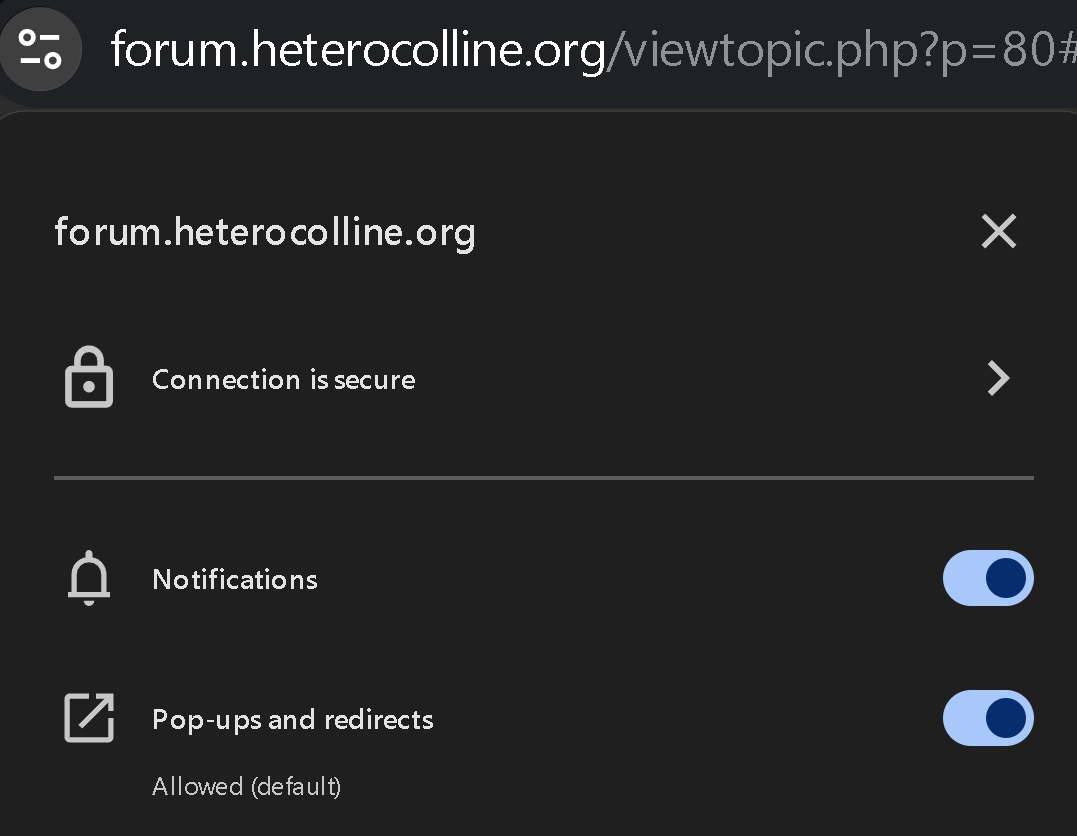The image size is (1077, 836).
Task: Click the pop-ups external window icon
Action: 89,718
